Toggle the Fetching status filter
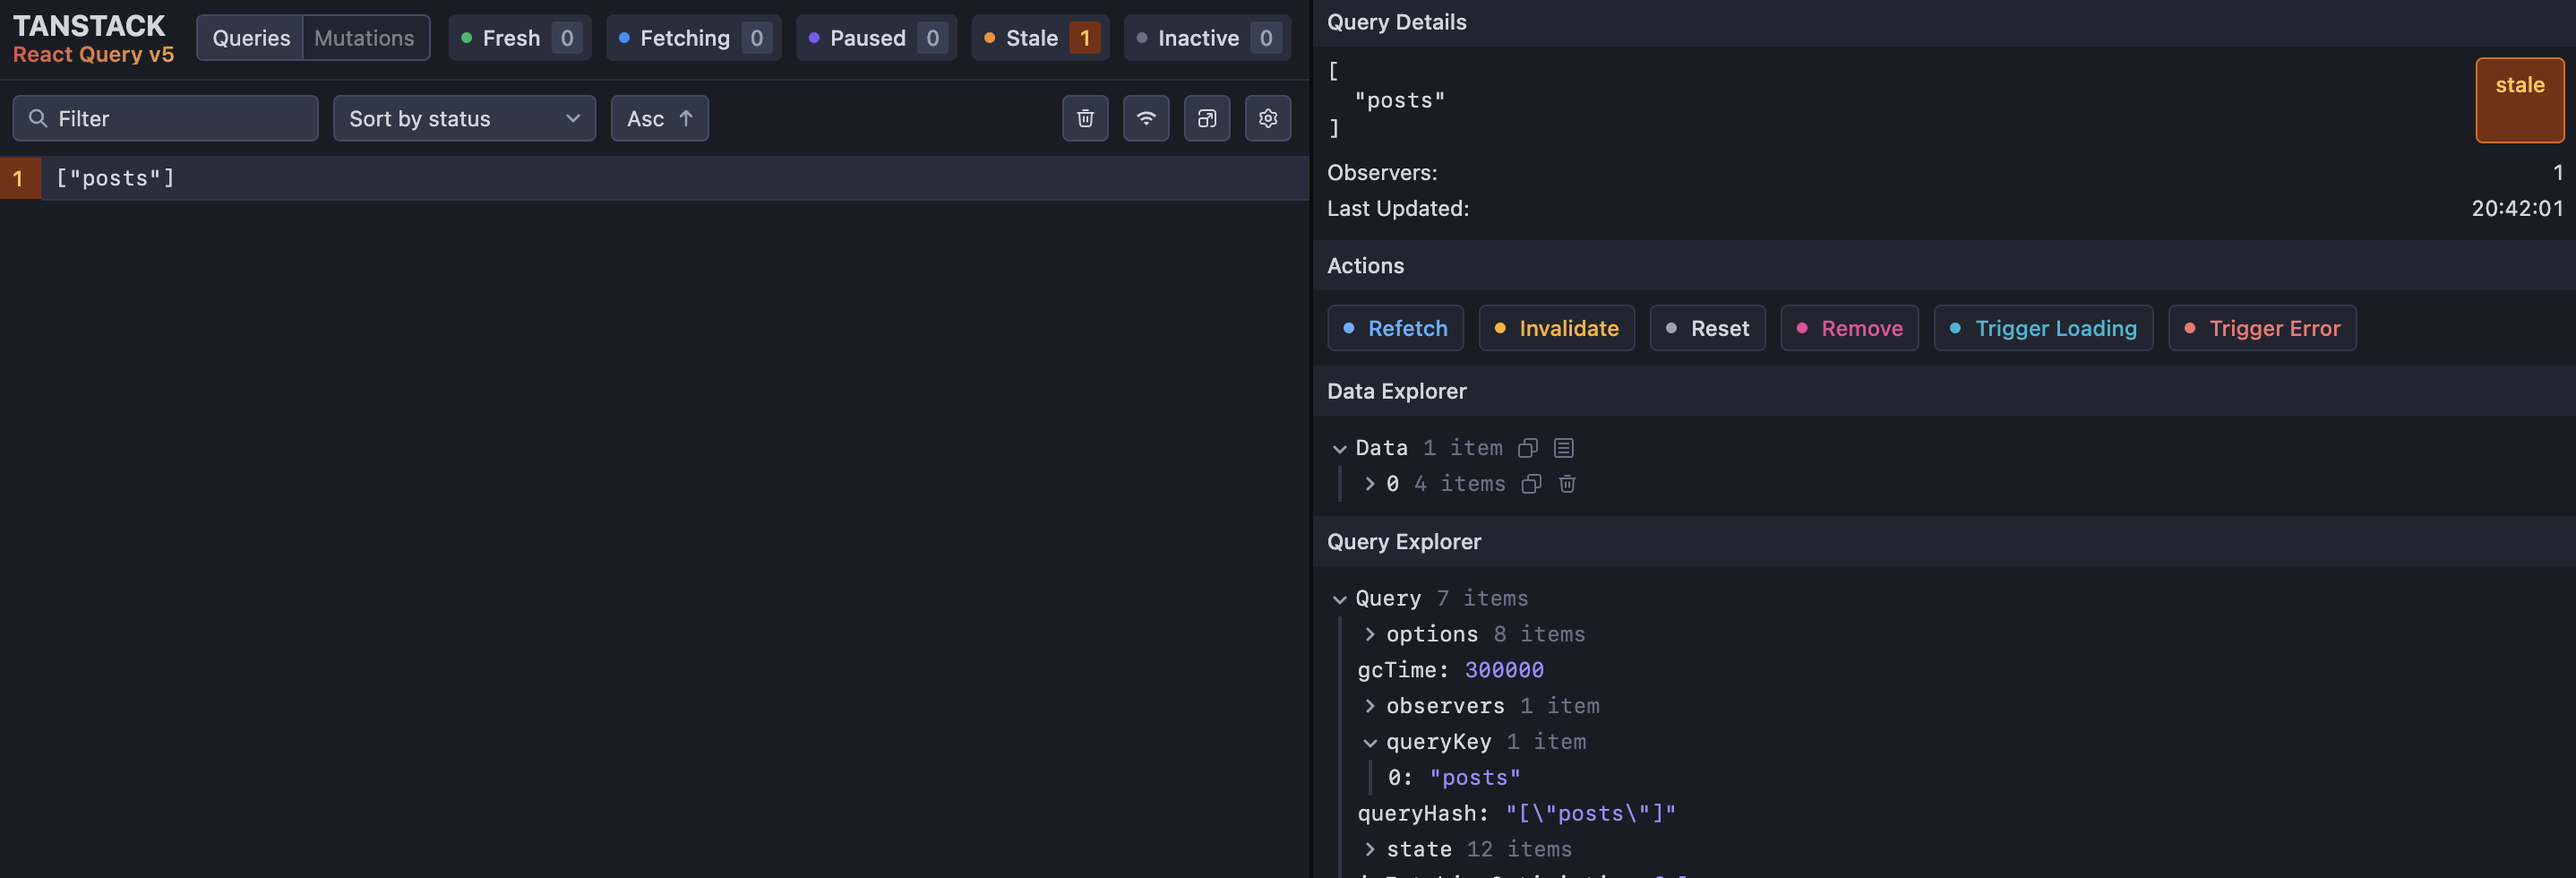 pos(694,38)
